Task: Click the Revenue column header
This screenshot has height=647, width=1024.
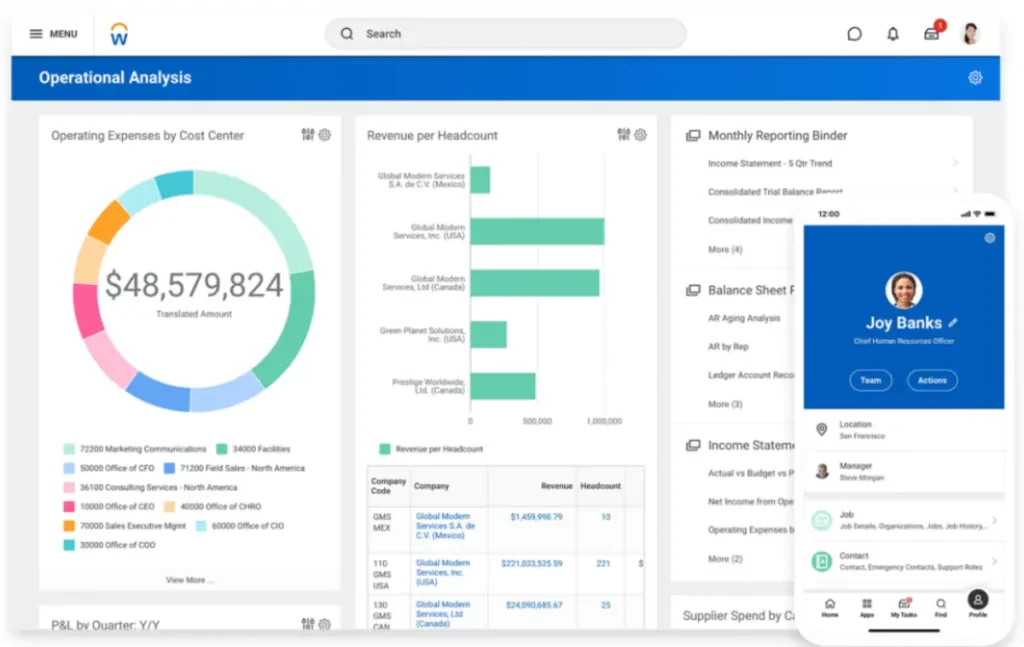Action: [556, 486]
